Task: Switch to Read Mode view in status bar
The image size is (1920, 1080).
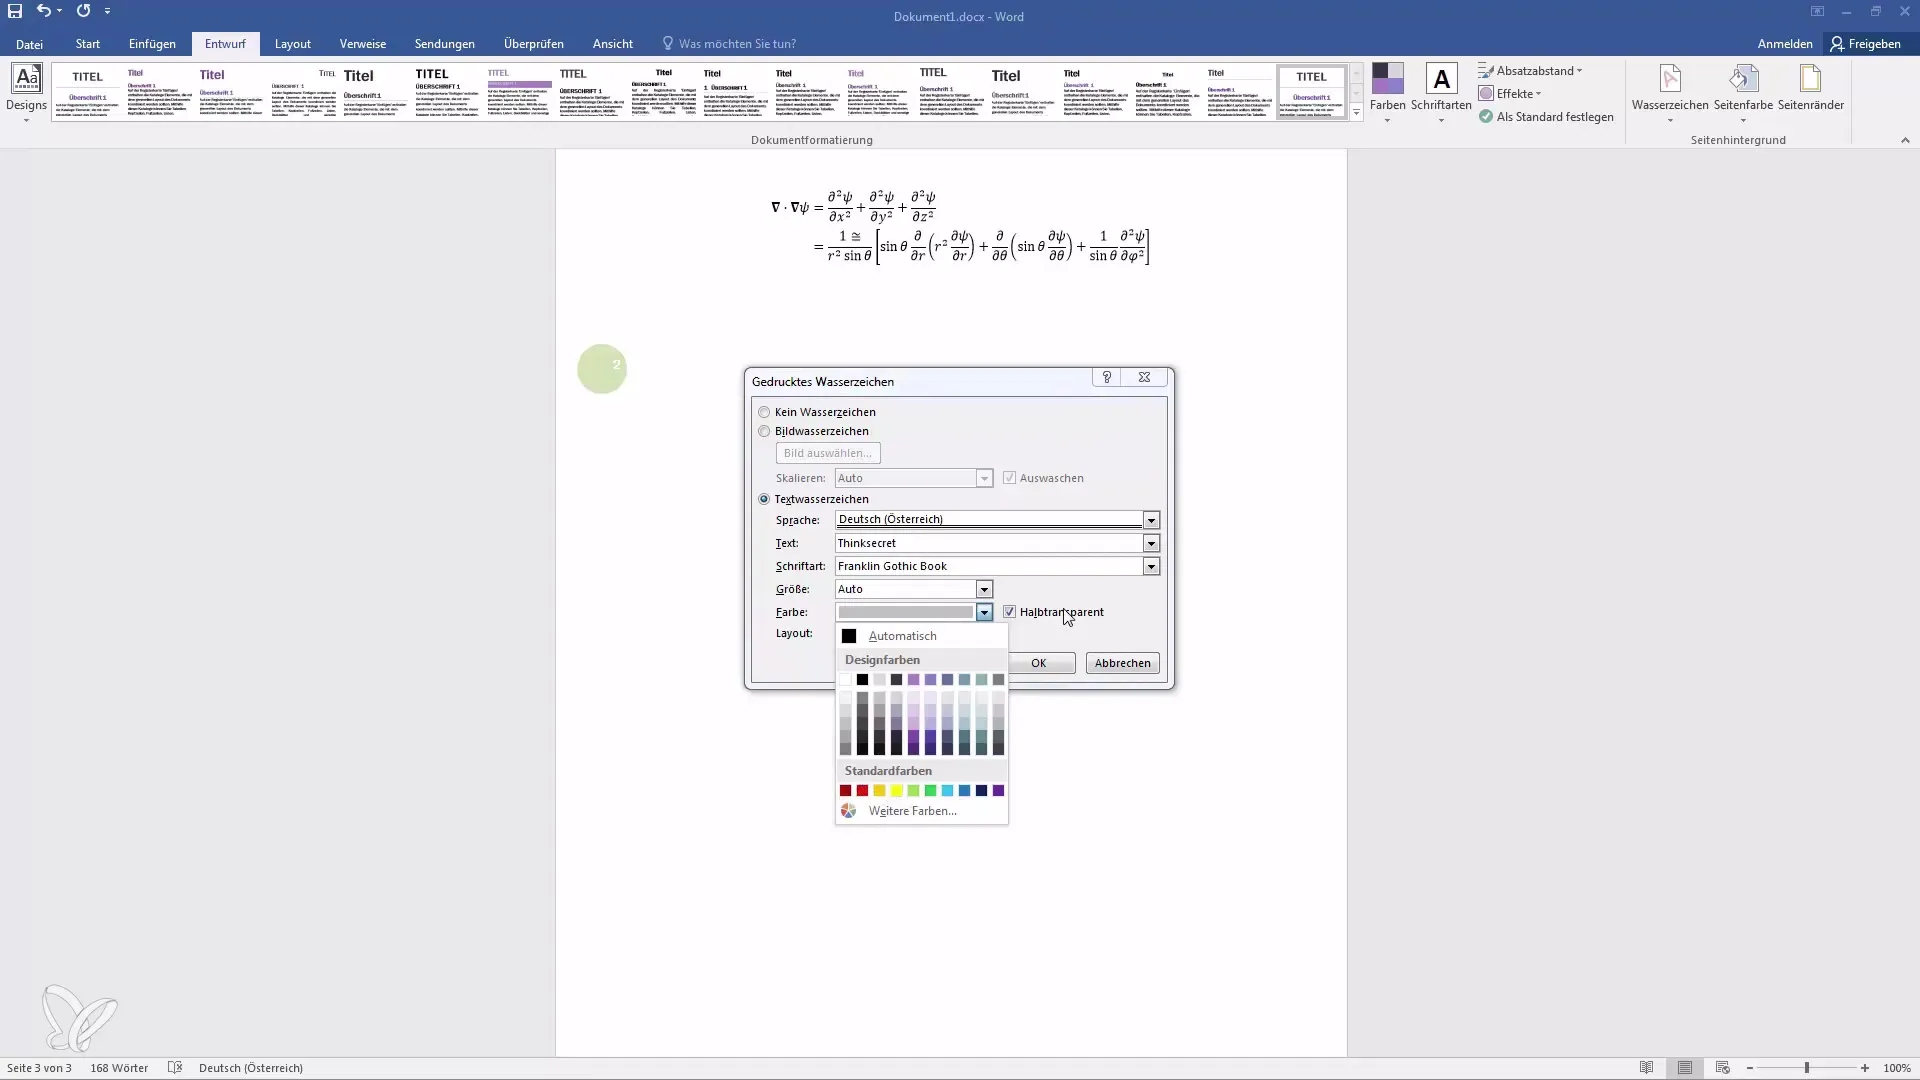Action: 1646,1068
